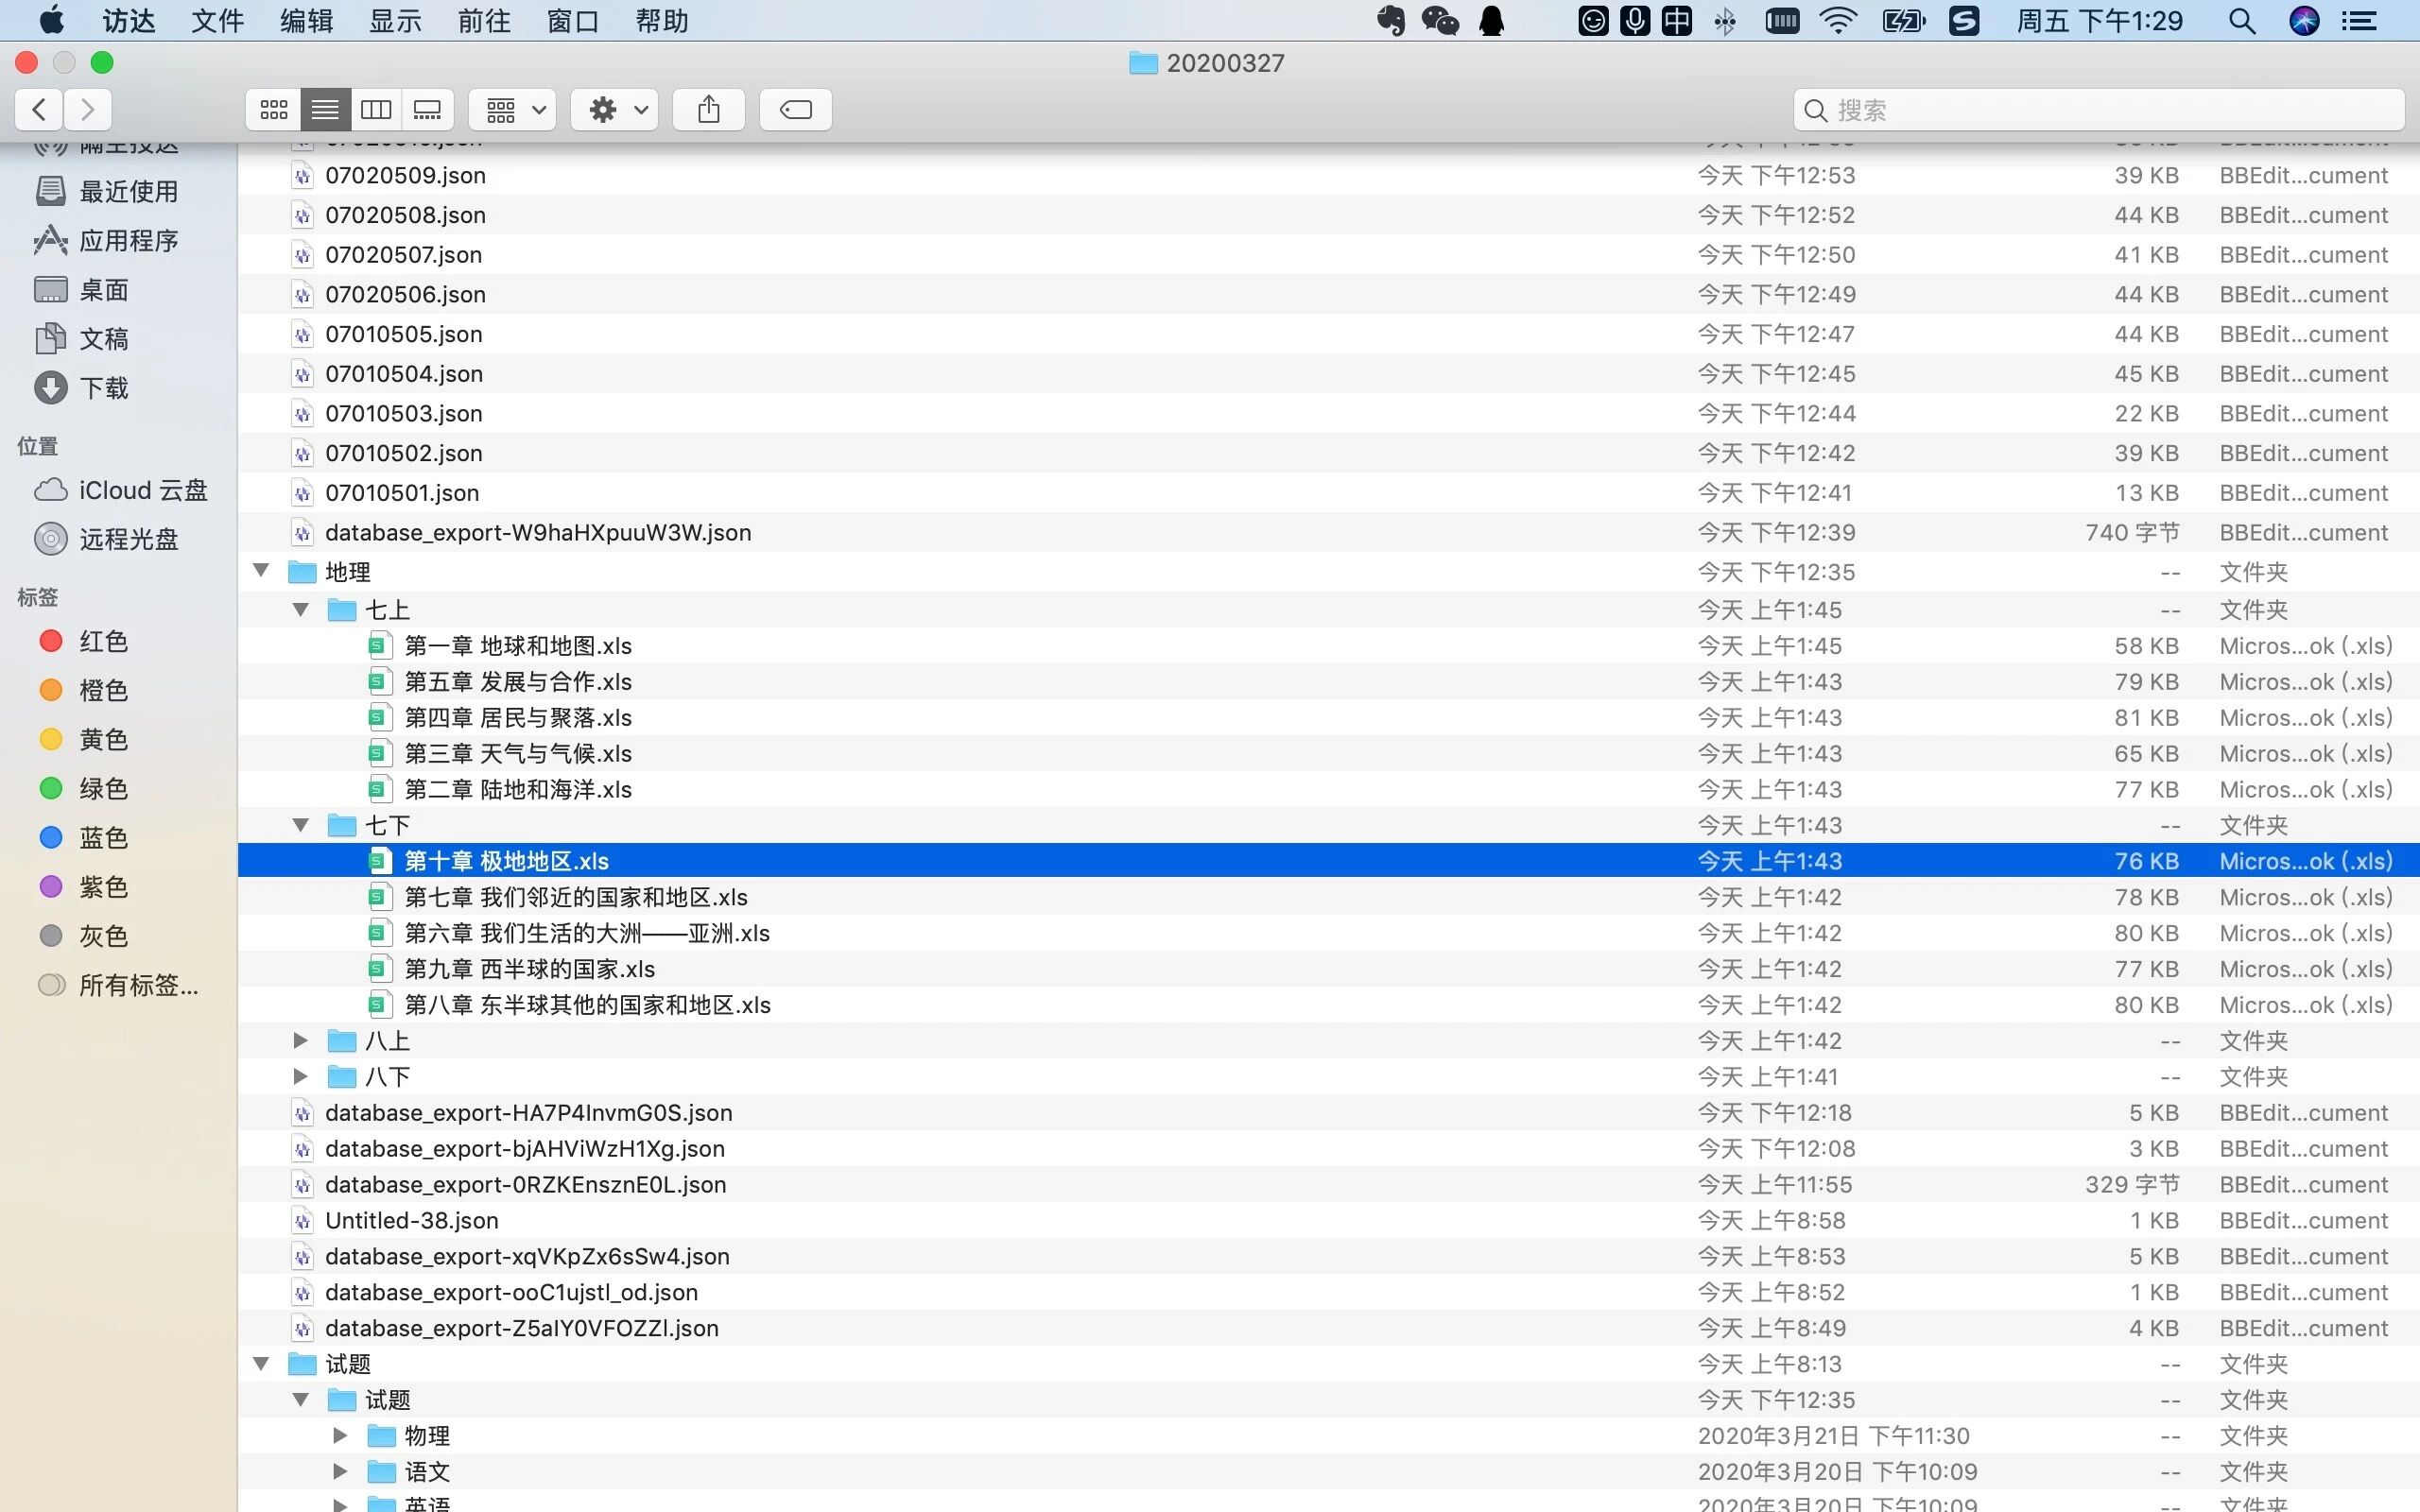
Task: Switch to gallery view in toolbar
Action: coord(428,109)
